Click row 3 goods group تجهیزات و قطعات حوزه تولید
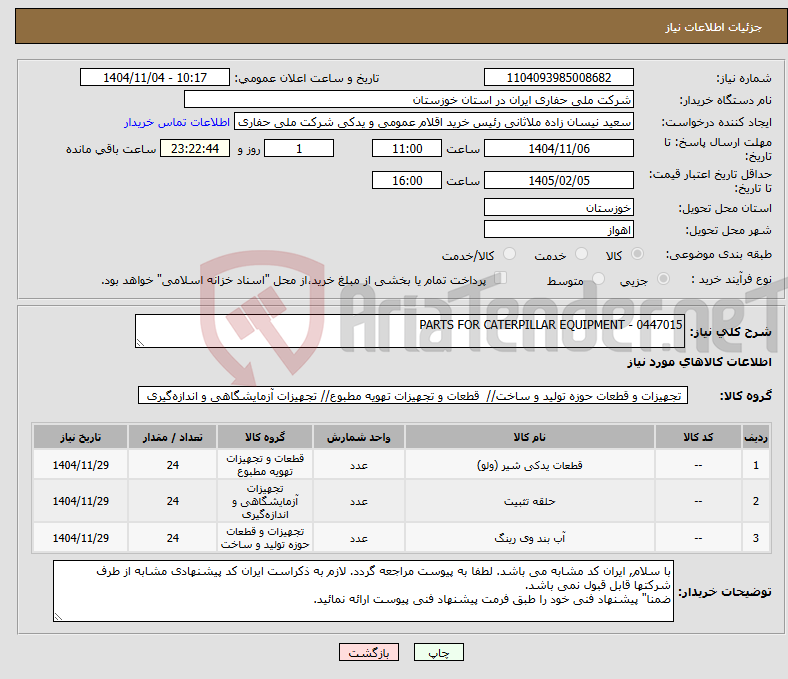This screenshot has height=679, width=788. (265, 538)
